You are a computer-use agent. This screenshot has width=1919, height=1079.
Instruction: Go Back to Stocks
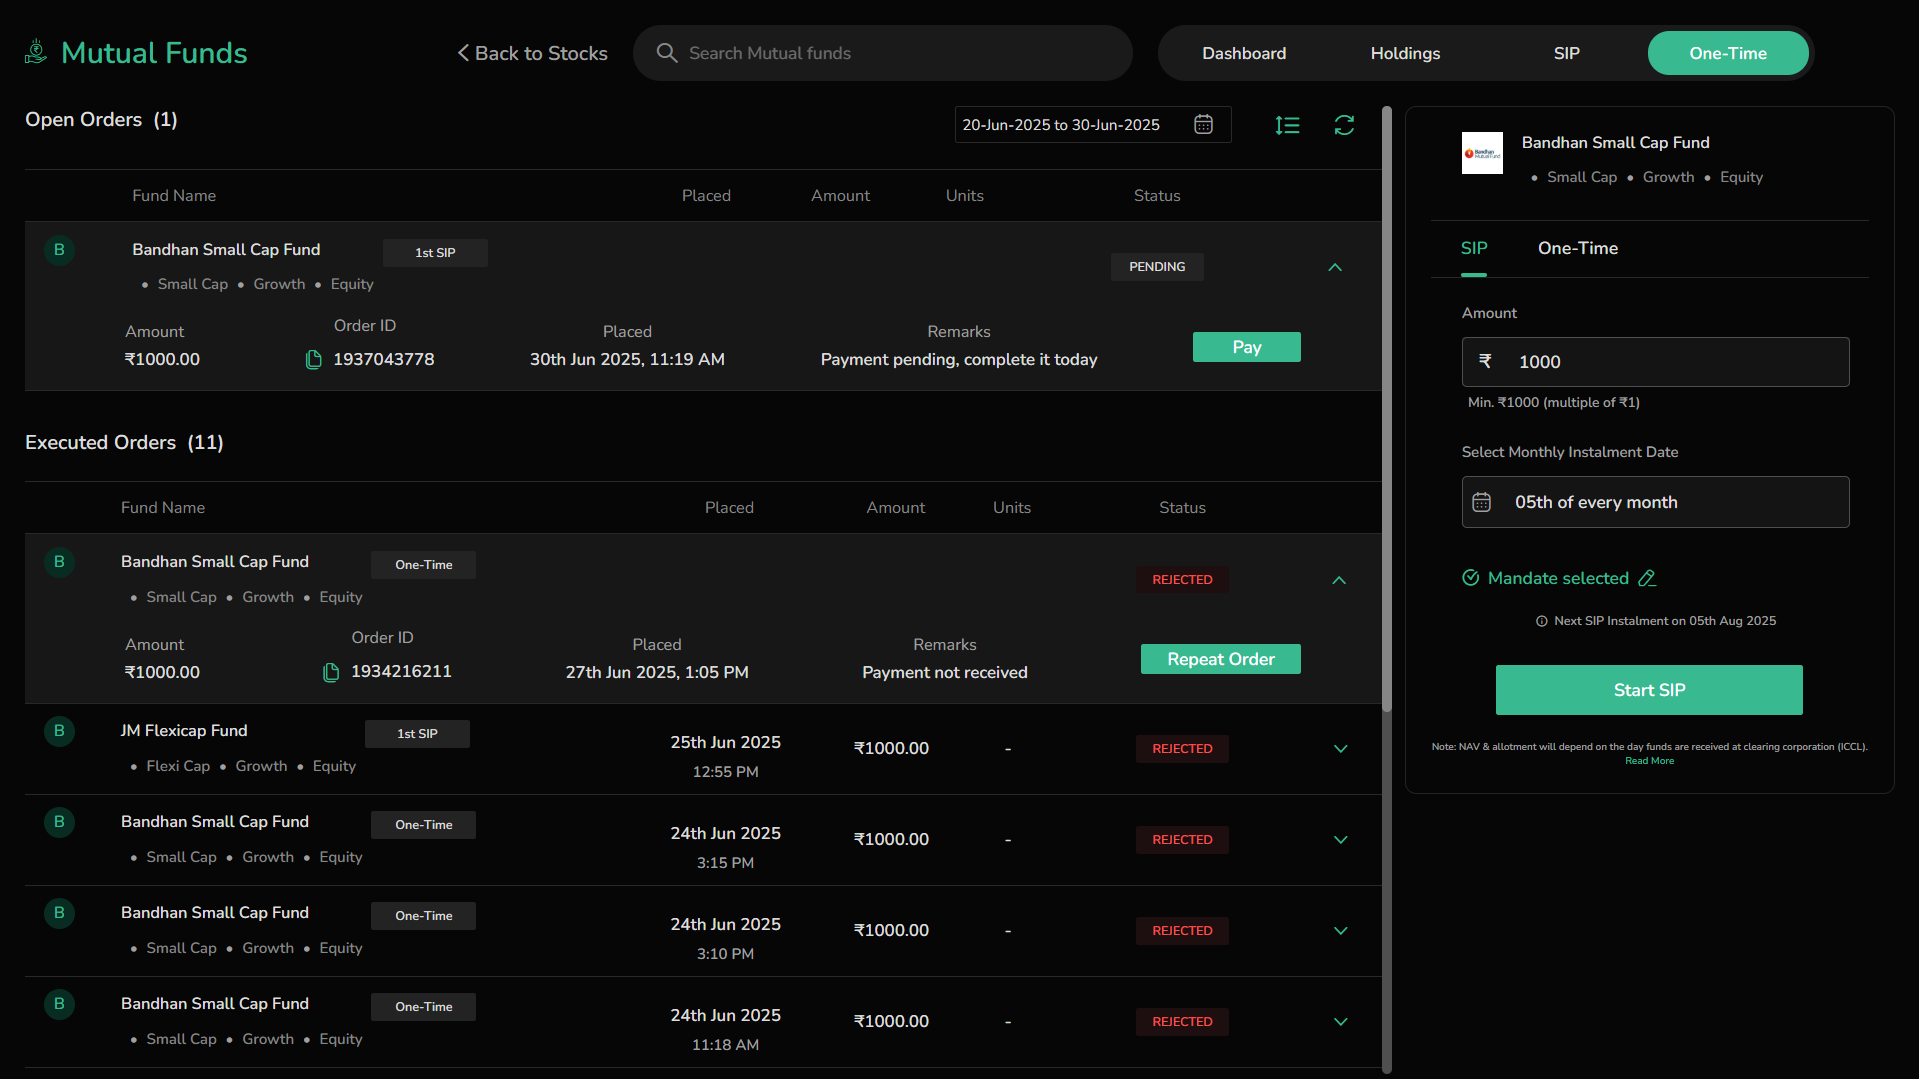tap(532, 53)
